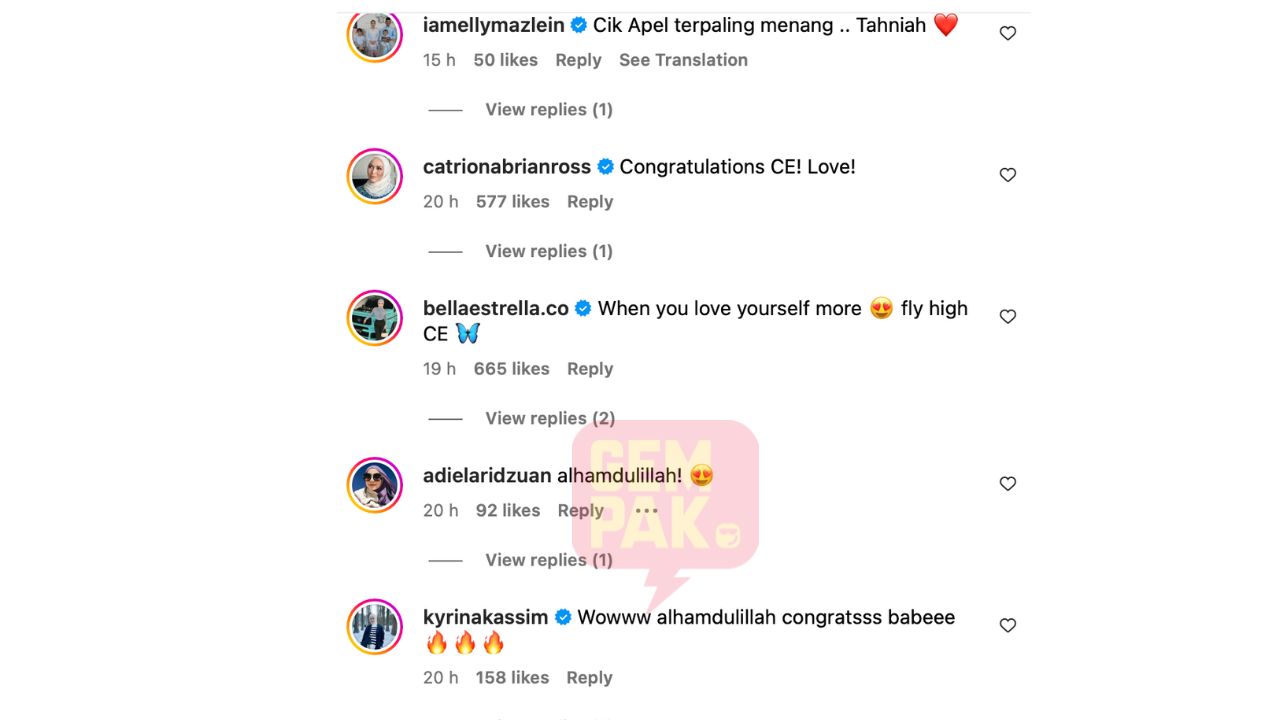Open the adielaridzuan username link

pyautogui.click(x=487, y=476)
